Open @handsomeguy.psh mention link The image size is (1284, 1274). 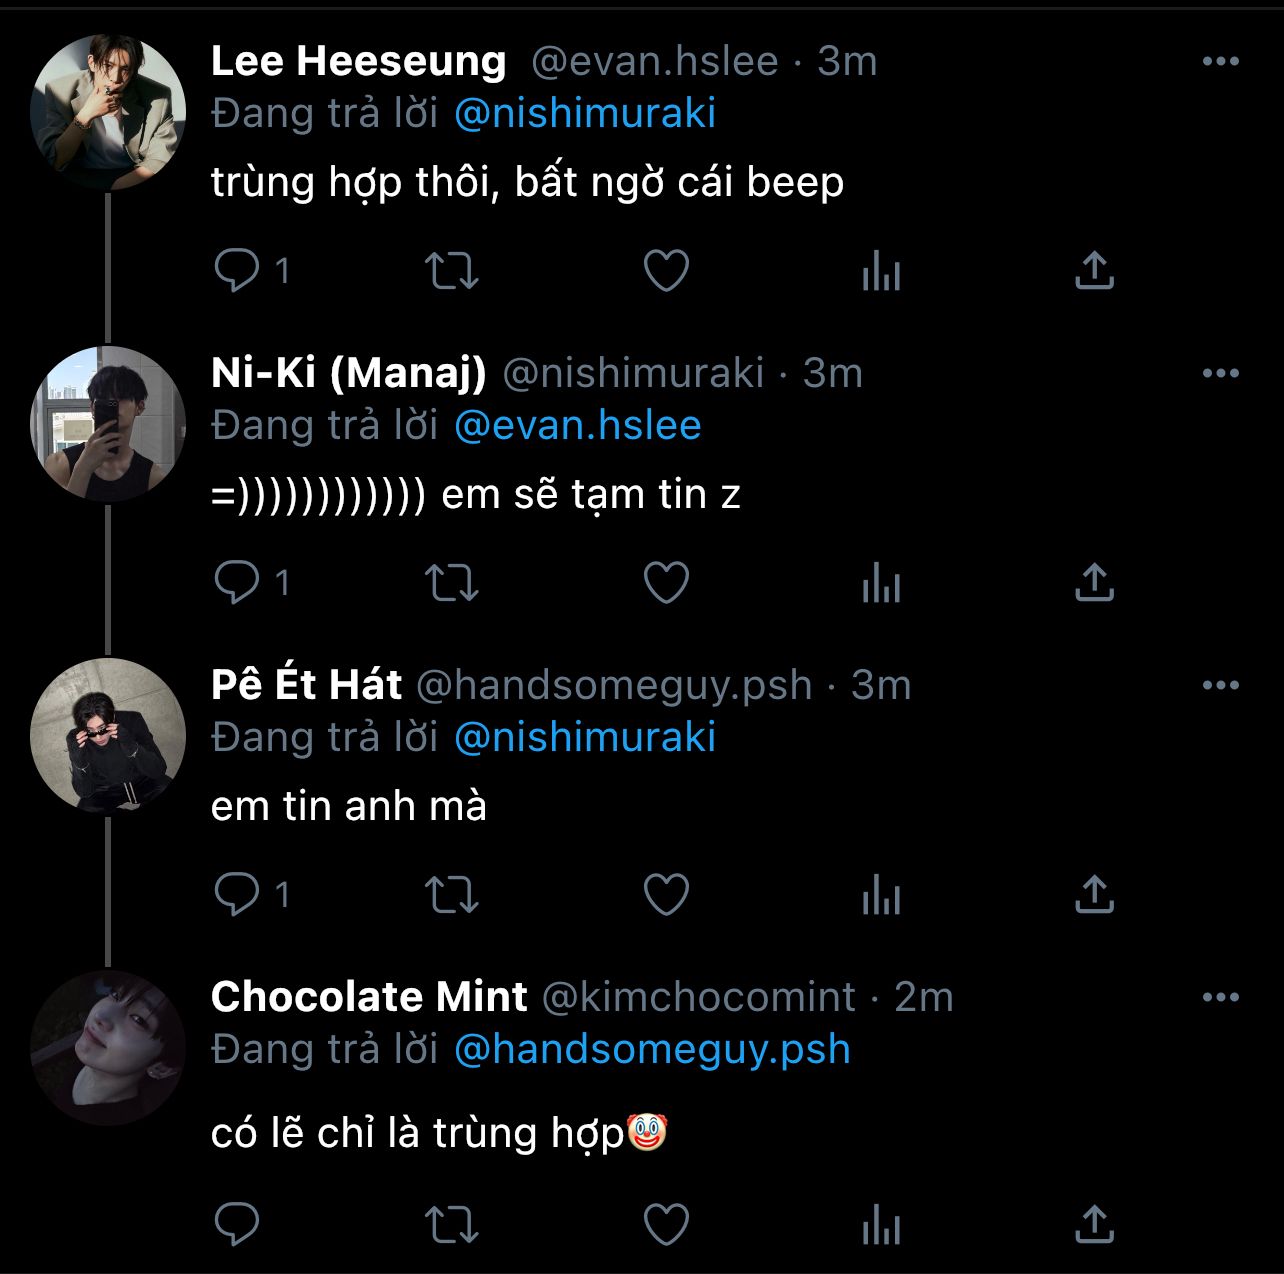click(651, 1049)
